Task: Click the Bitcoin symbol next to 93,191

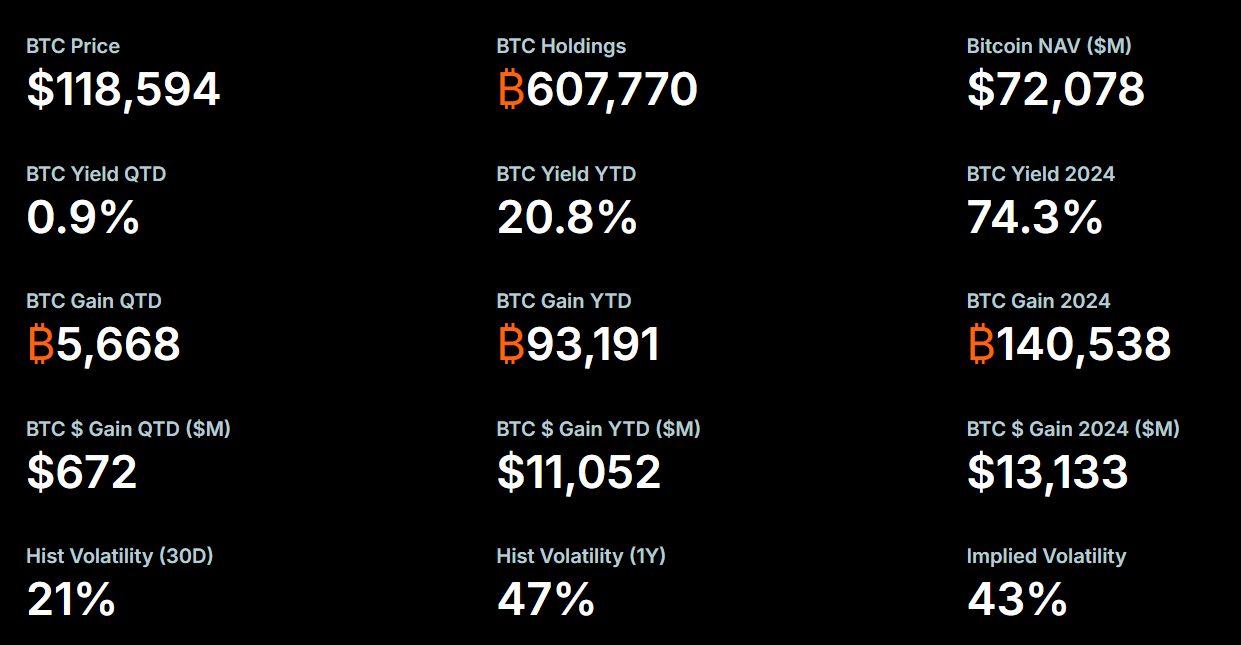Action: (511, 345)
